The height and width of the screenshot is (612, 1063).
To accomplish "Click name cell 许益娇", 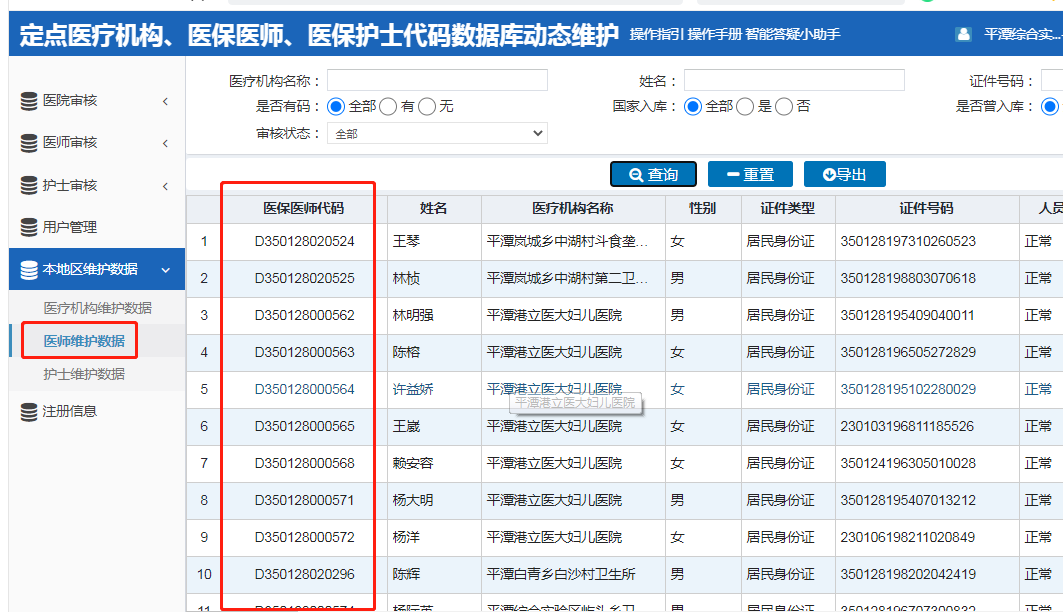I will click(413, 390).
